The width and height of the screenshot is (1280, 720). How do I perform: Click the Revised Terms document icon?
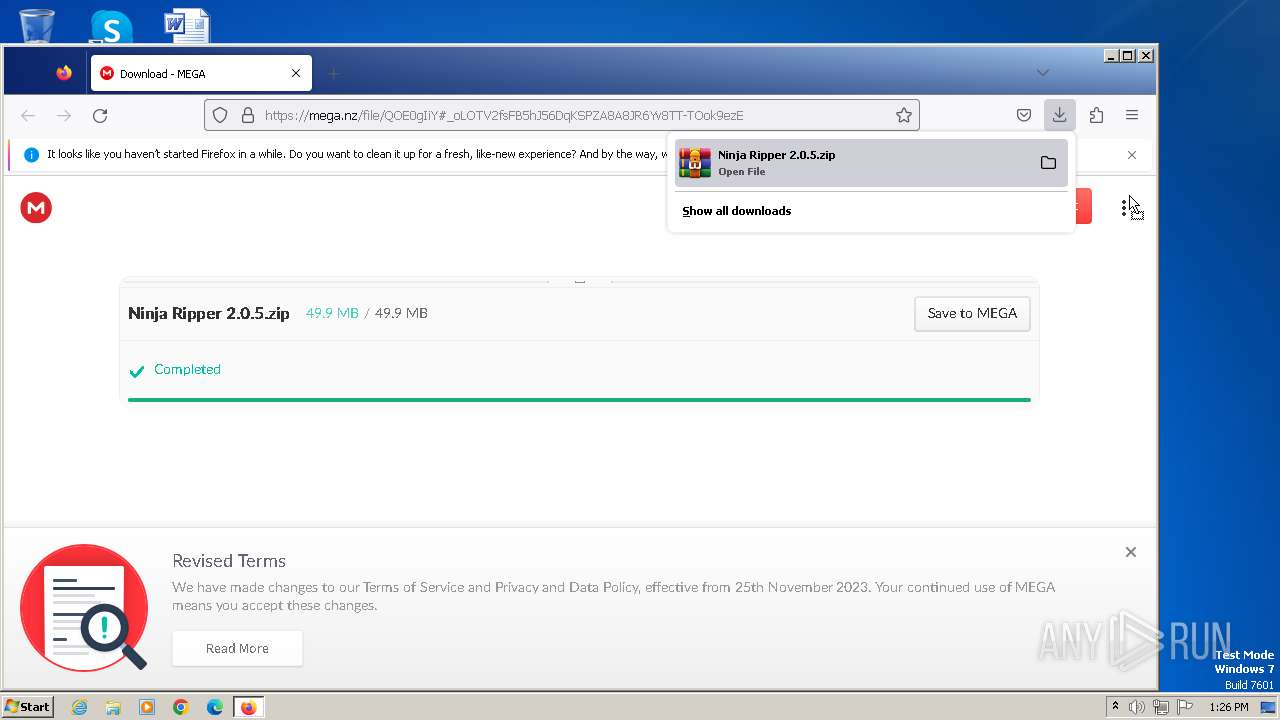(84, 608)
